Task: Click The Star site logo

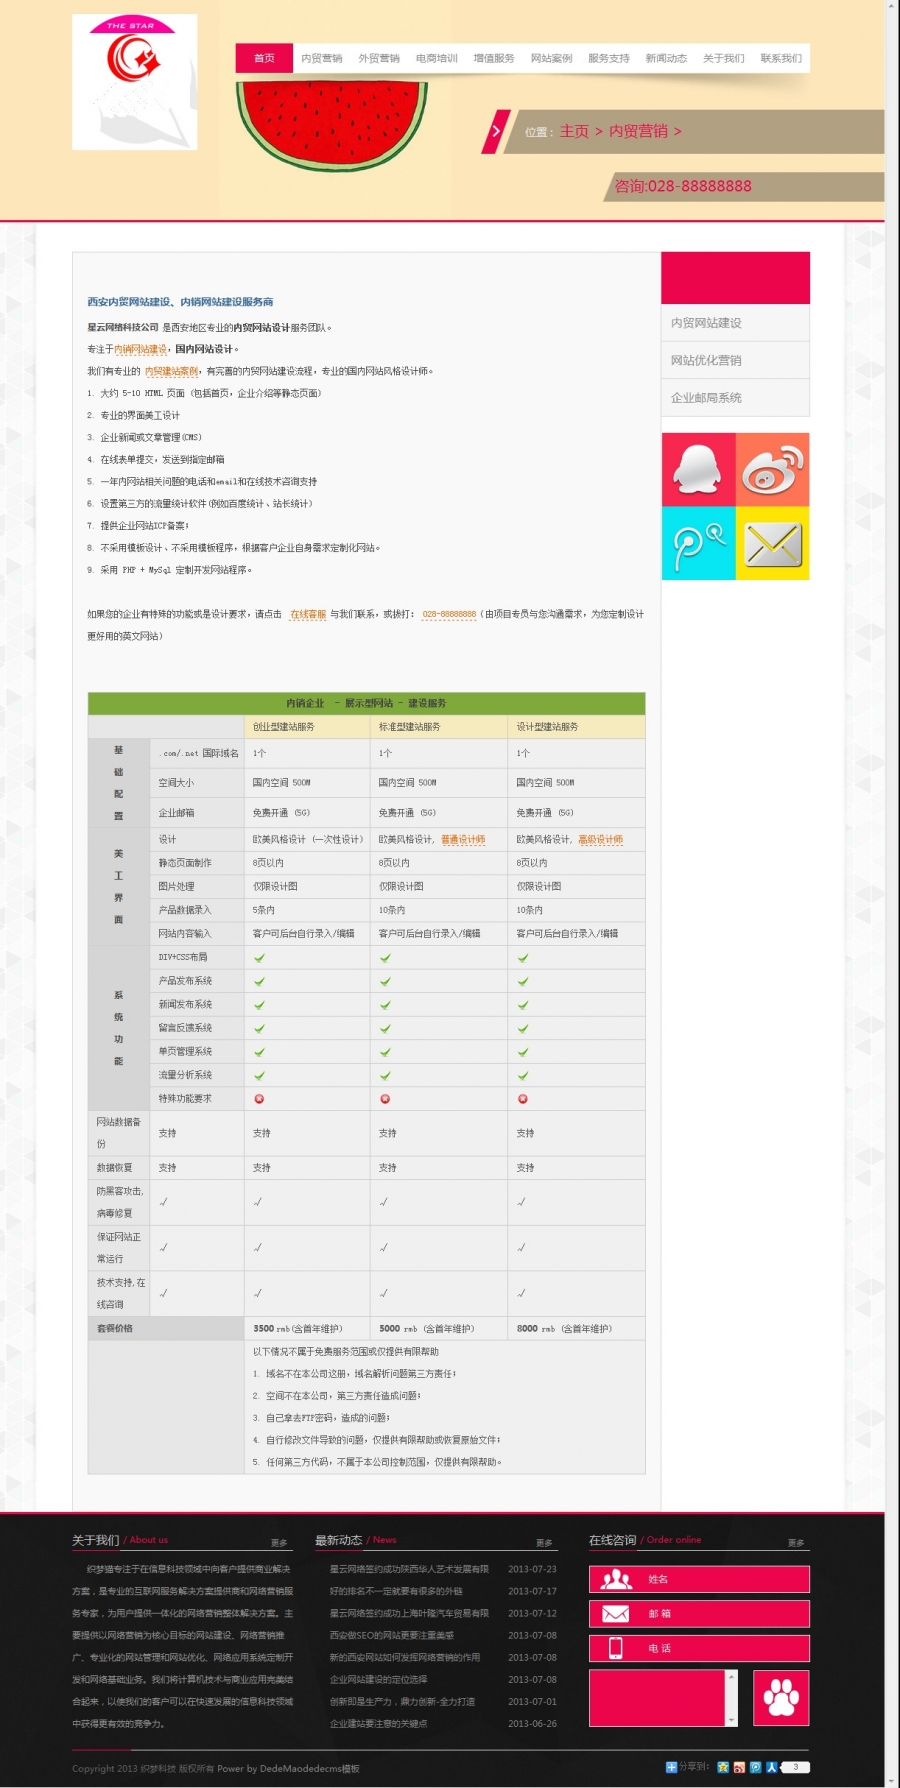Action: click(x=134, y=82)
